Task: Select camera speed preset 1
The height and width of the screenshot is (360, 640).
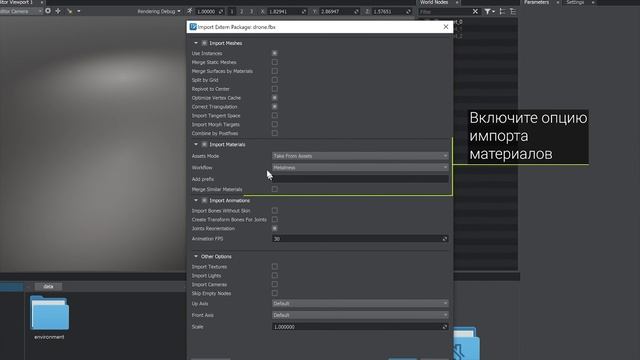Action: tap(231, 11)
